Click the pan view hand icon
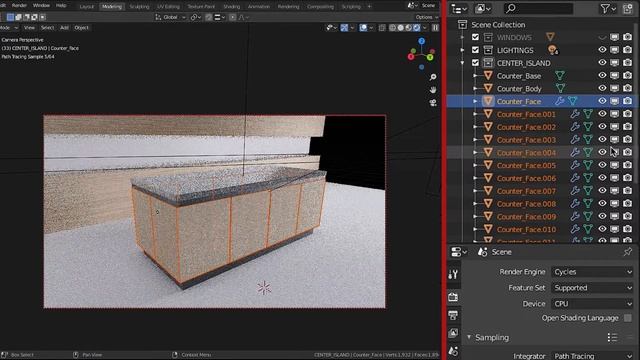The height and width of the screenshot is (360, 640). pyautogui.click(x=433, y=90)
